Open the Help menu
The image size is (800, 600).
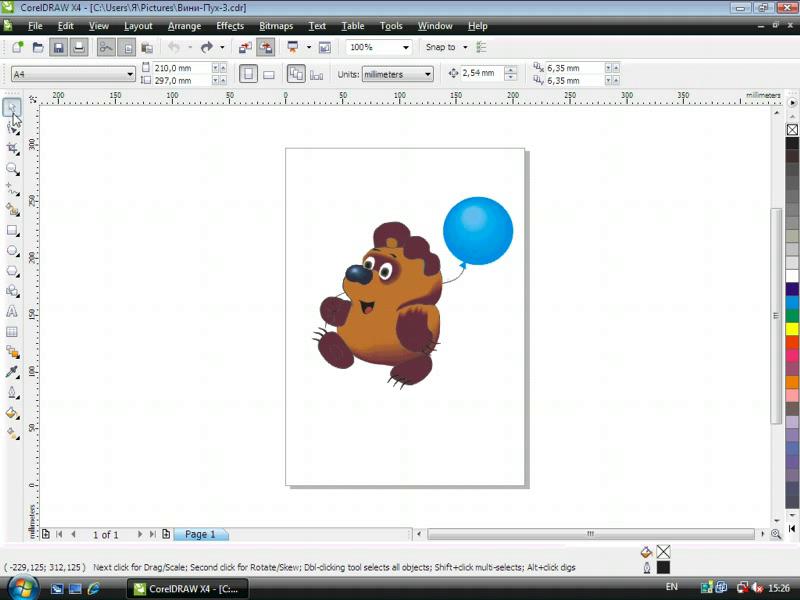[478, 26]
